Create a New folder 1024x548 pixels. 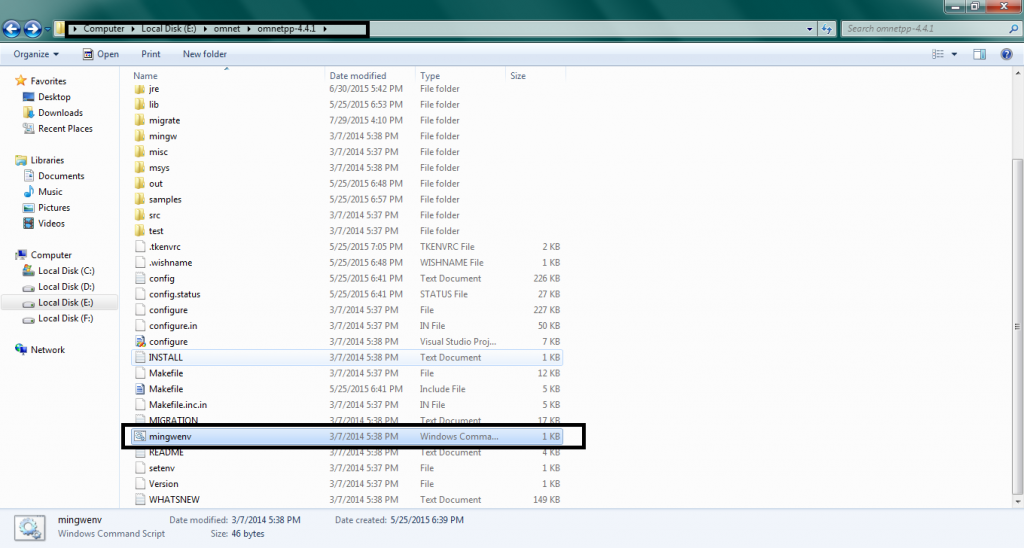point(204,54)
